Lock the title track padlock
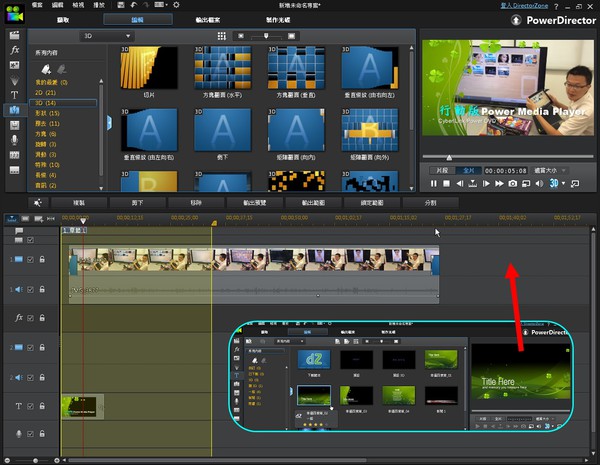600x465 pixels. click(x=42, y=405)
